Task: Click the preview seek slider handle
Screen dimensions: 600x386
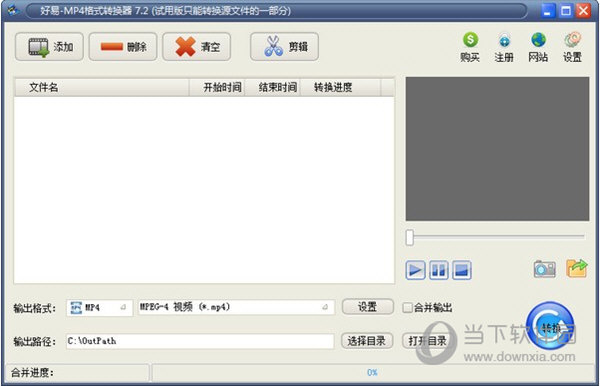Action: click(410, 238)
